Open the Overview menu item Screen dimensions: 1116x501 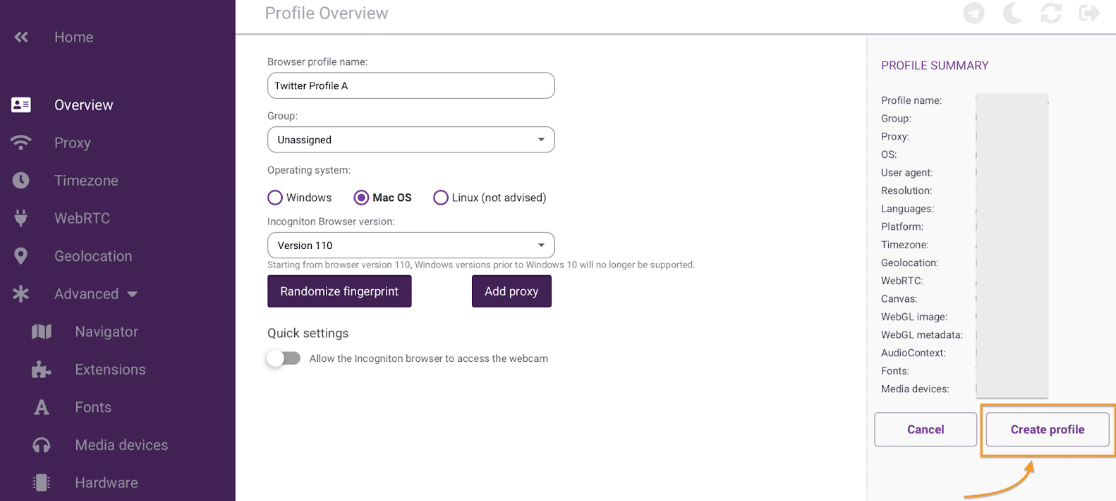pyautogui.click(x=83, y=105)
